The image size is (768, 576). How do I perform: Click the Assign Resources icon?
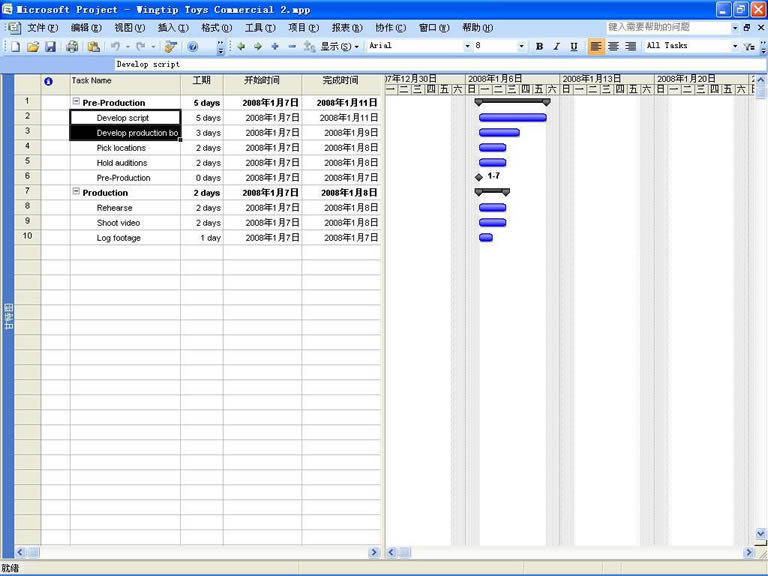tap(170, 47)
